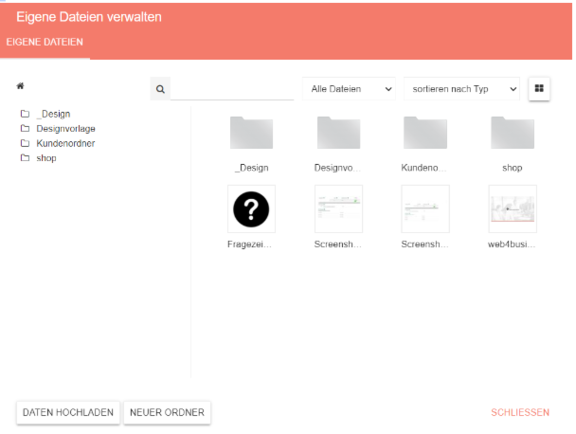576x434 pixels.
Task: Open the sortieren nach Typ dropdown
Action: [x=462, y=89]
